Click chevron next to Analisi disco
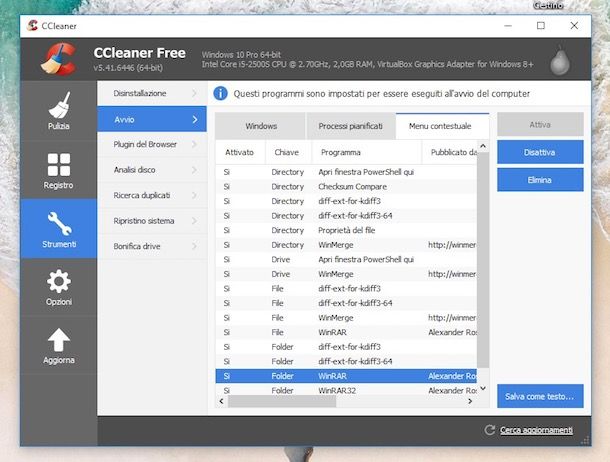Screen dimensions: 610x462 [x=195, y=170]
